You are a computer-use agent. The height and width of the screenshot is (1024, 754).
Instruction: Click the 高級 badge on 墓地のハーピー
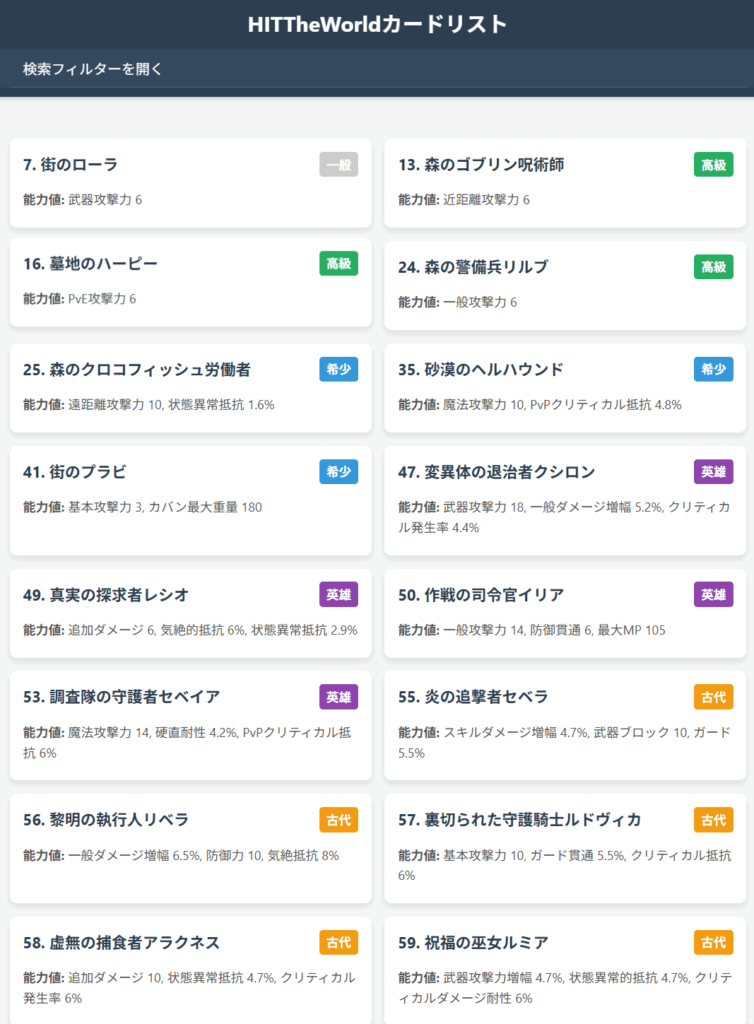click(x=339, y=264)
